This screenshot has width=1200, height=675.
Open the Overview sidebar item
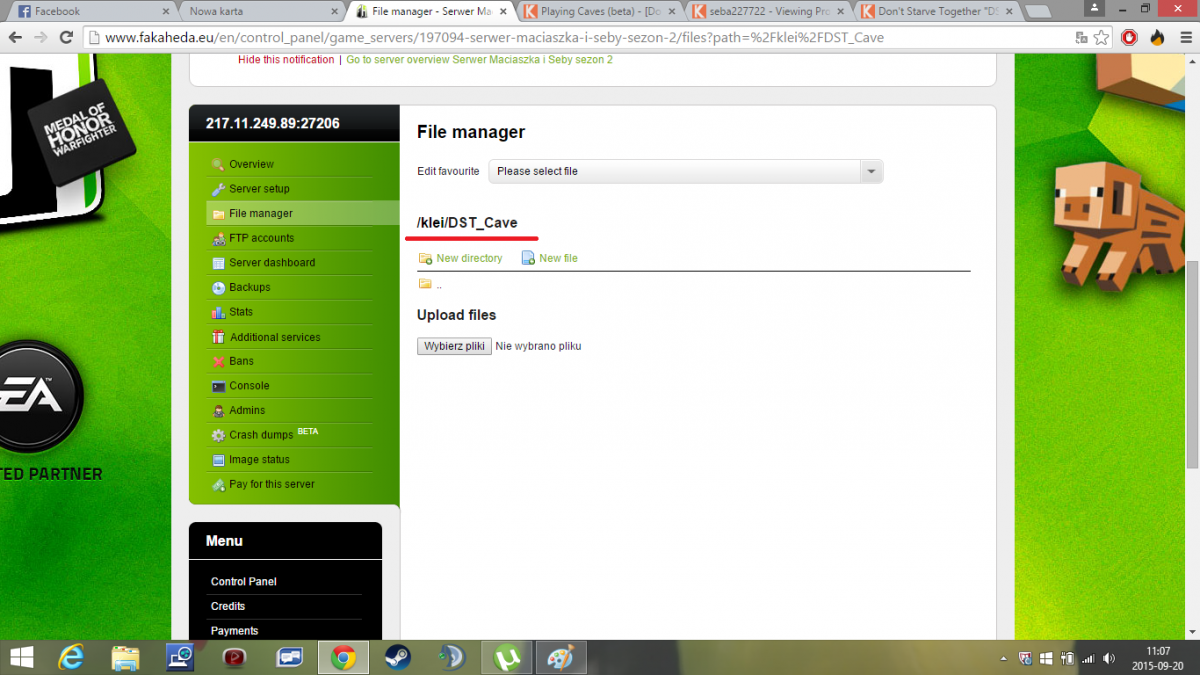click(251, 164)
